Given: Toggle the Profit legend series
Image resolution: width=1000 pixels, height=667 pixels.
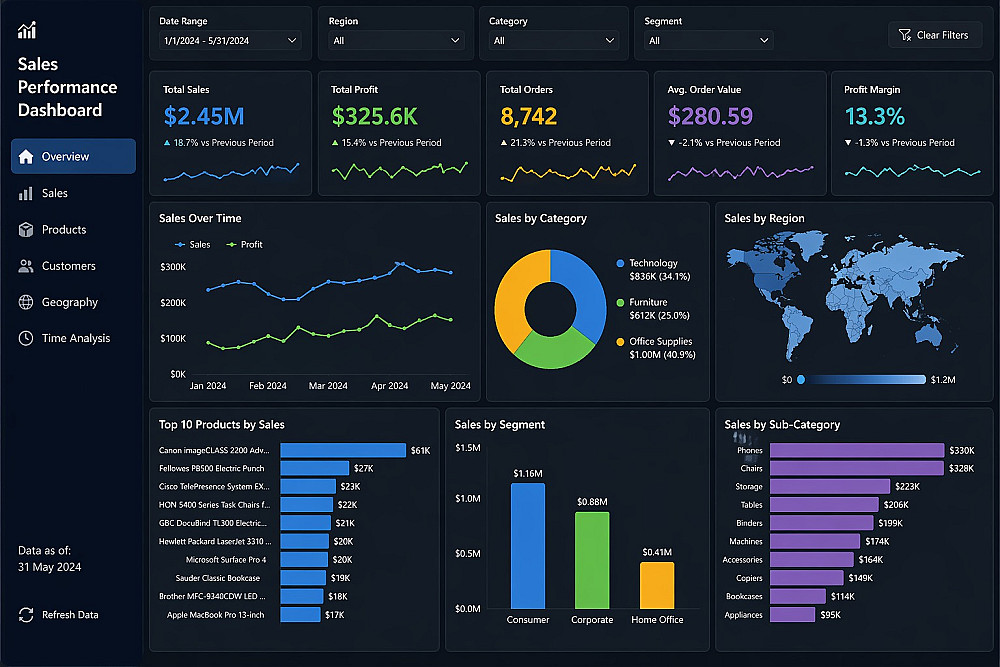Looking at the screenshot, I should [245, 244].
